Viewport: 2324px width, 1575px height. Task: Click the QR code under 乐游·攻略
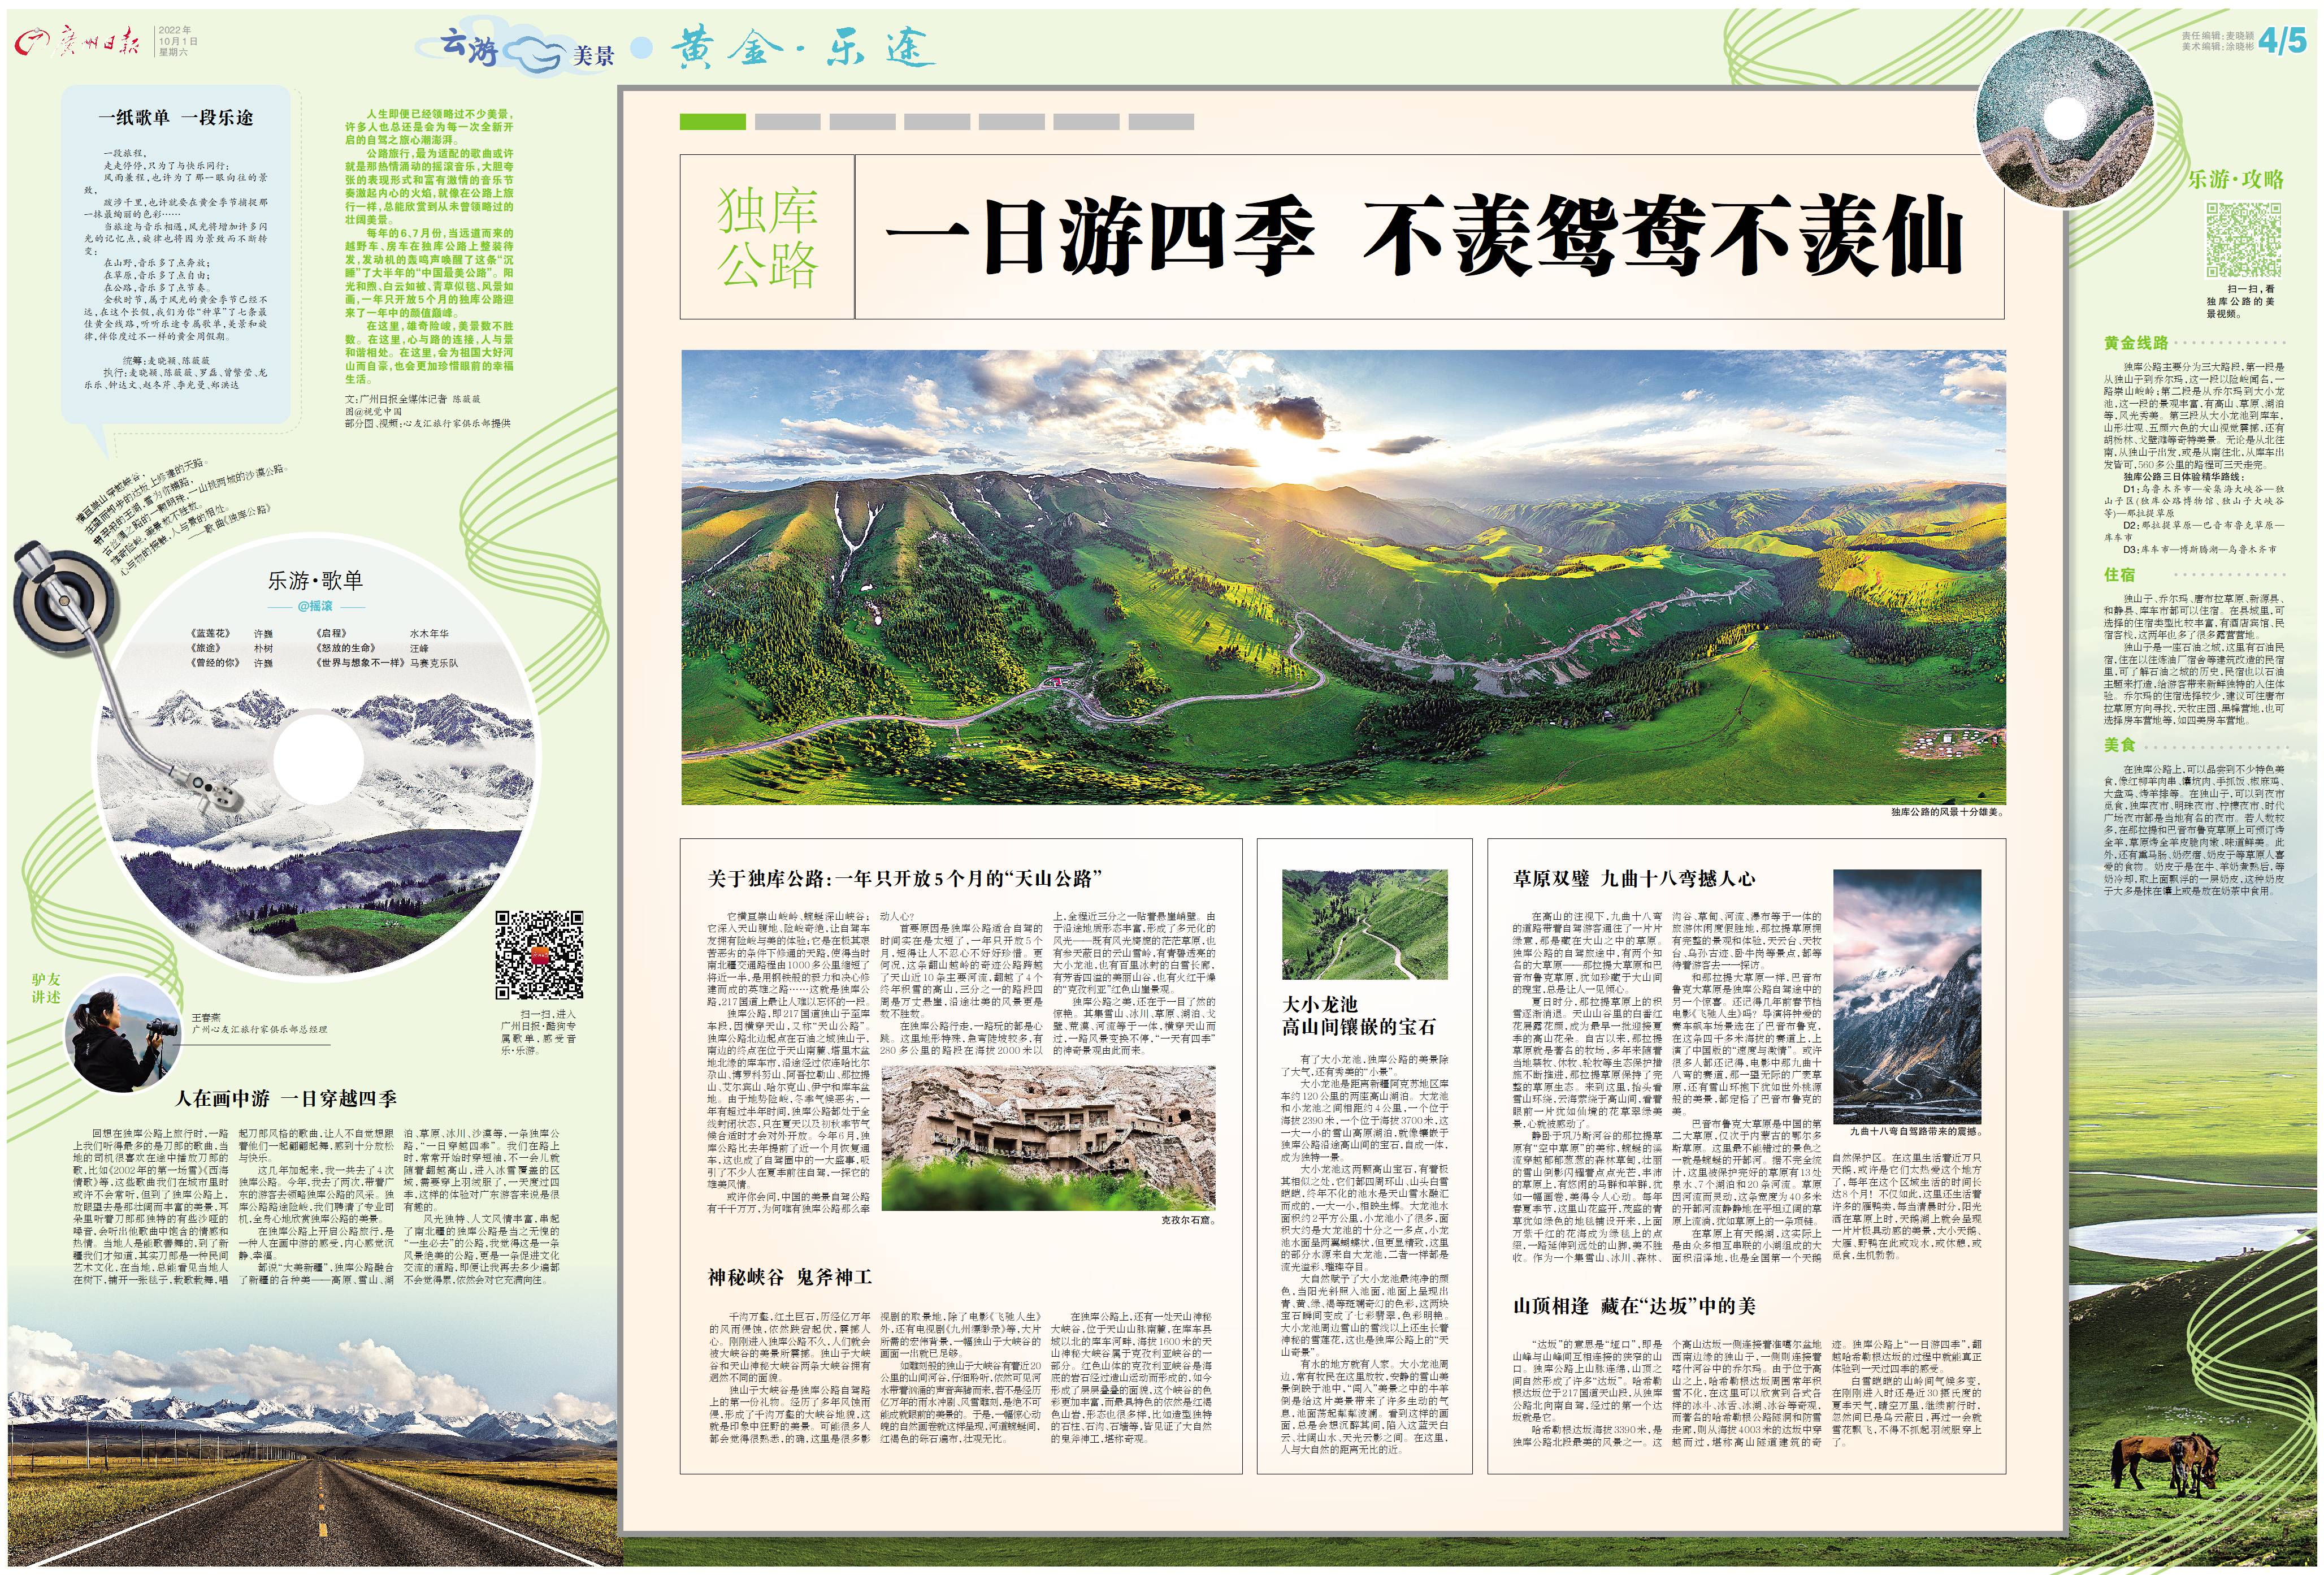coord(2243,240)
